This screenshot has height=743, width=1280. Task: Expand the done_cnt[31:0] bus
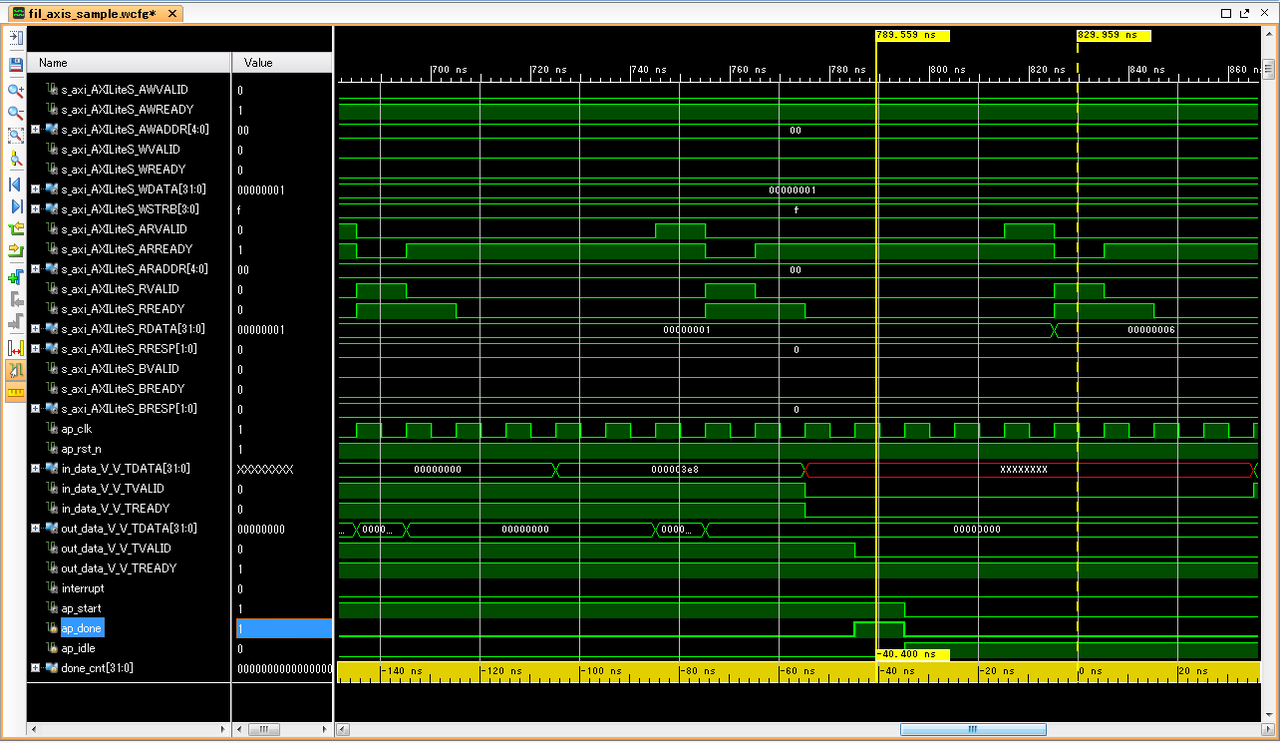pos(35,668)
